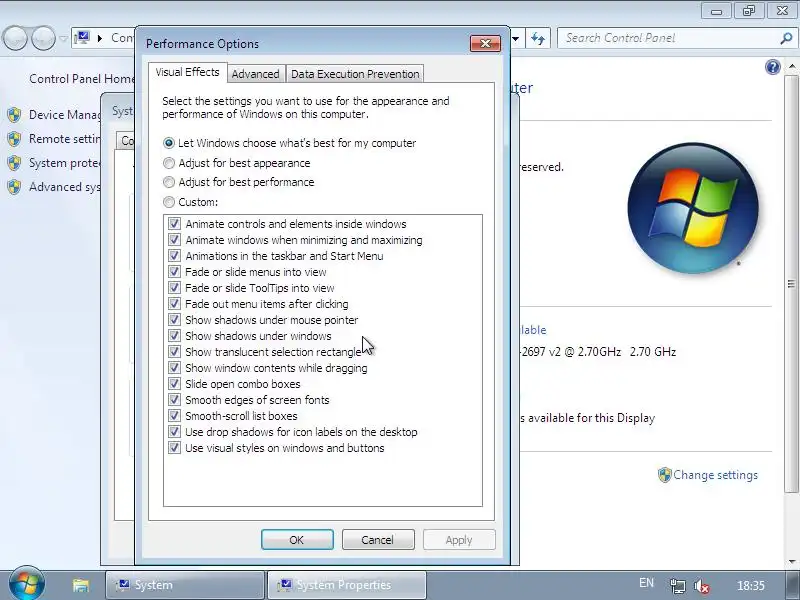Click EN language indicator in tray
This screenshot has width=800, height=600.
646,583
